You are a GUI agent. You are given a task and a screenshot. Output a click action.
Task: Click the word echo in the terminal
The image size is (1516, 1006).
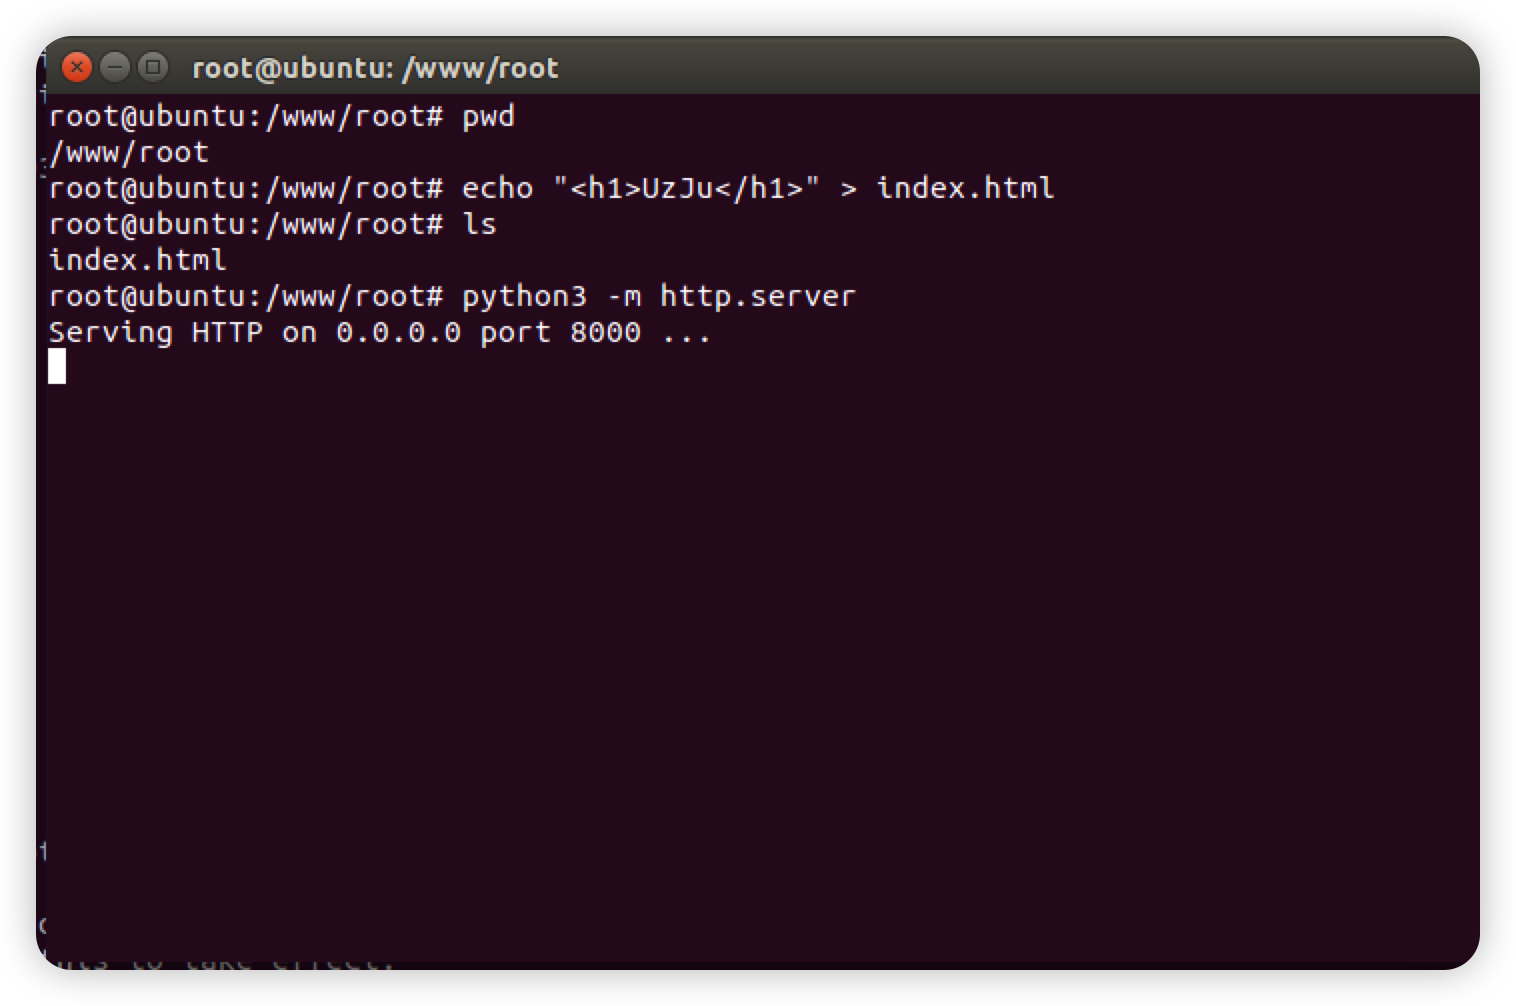point(497,189)
